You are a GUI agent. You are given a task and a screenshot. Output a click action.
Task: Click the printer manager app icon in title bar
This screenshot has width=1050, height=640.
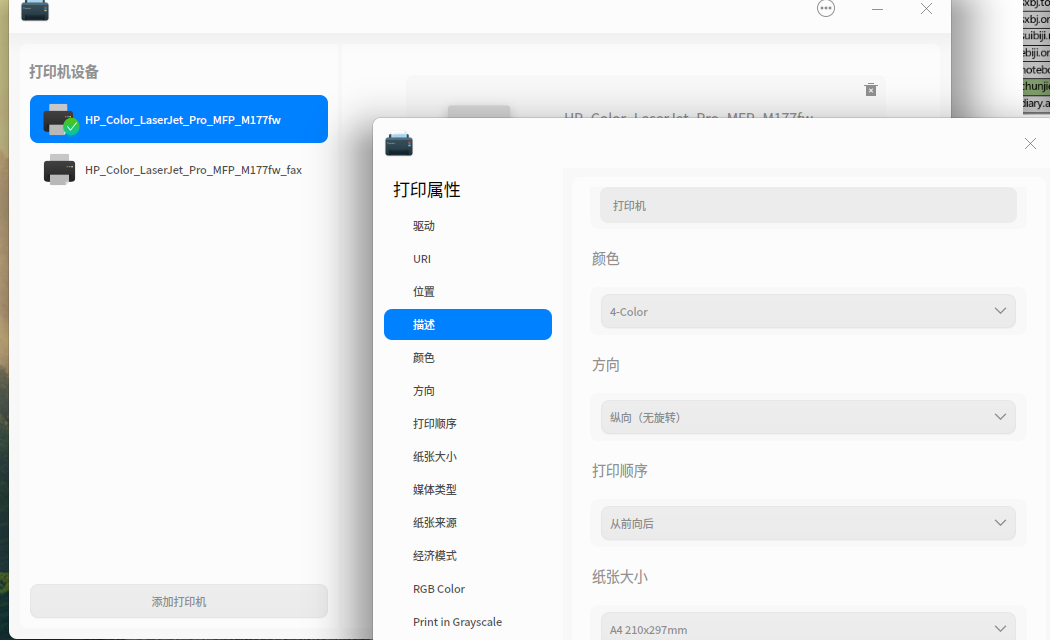click(x=35, y=10)
